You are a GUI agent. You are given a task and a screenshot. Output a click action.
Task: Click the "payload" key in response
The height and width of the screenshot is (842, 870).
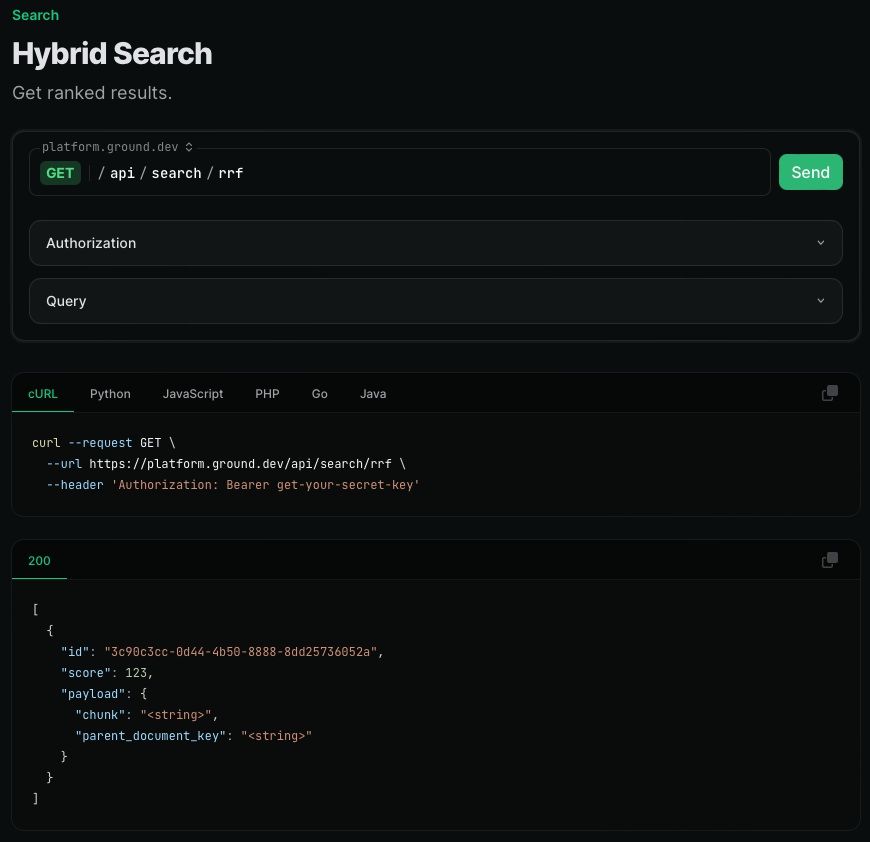coord(93,694)
